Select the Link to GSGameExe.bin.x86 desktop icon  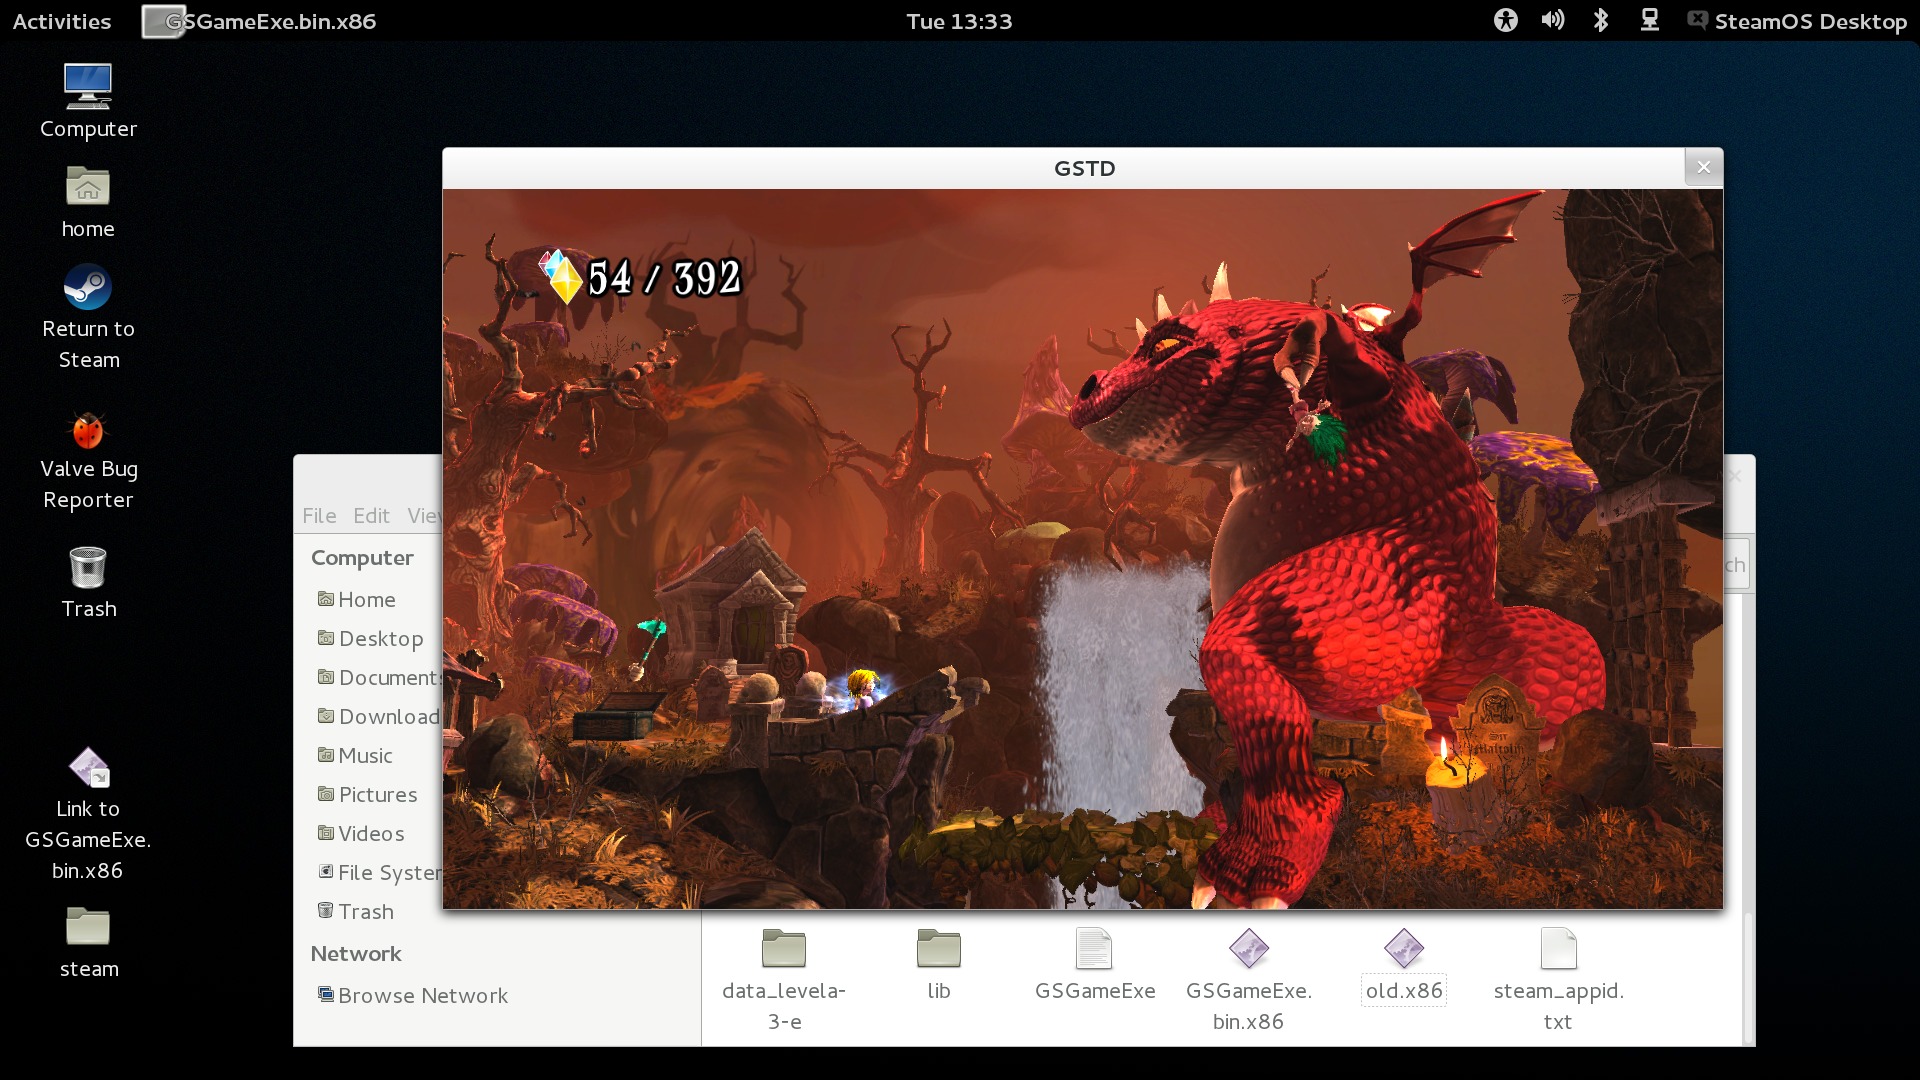[88, 814]
